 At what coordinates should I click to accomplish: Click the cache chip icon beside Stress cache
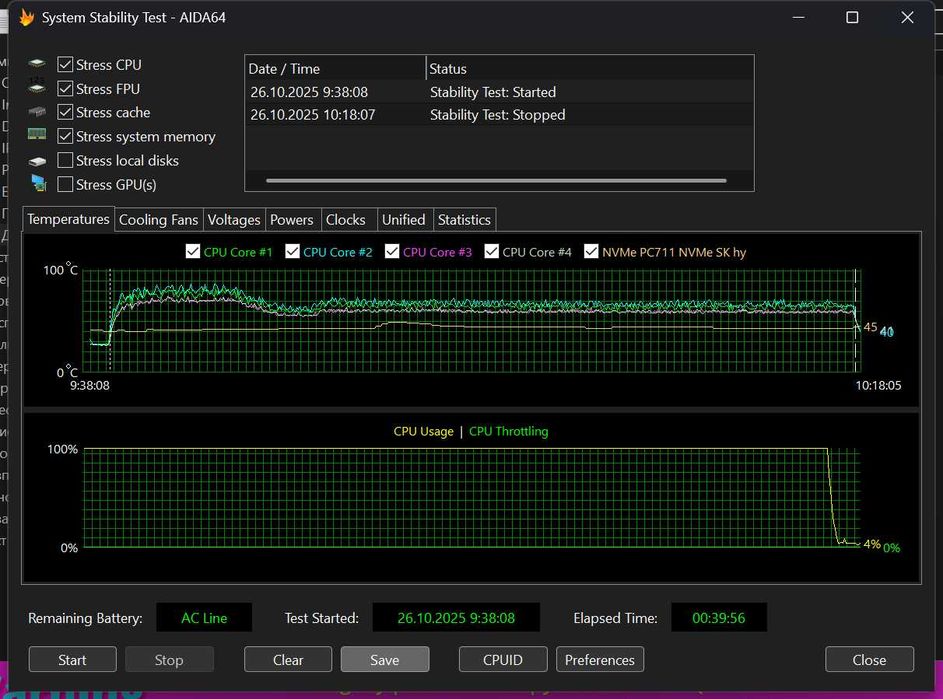37,111
